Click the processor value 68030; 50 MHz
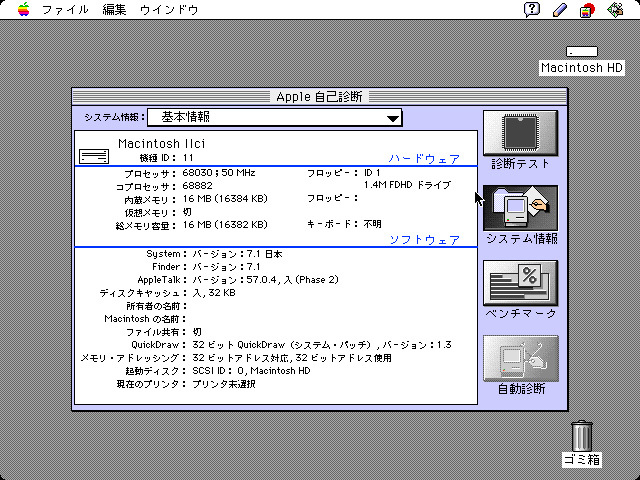 point(219,173)
